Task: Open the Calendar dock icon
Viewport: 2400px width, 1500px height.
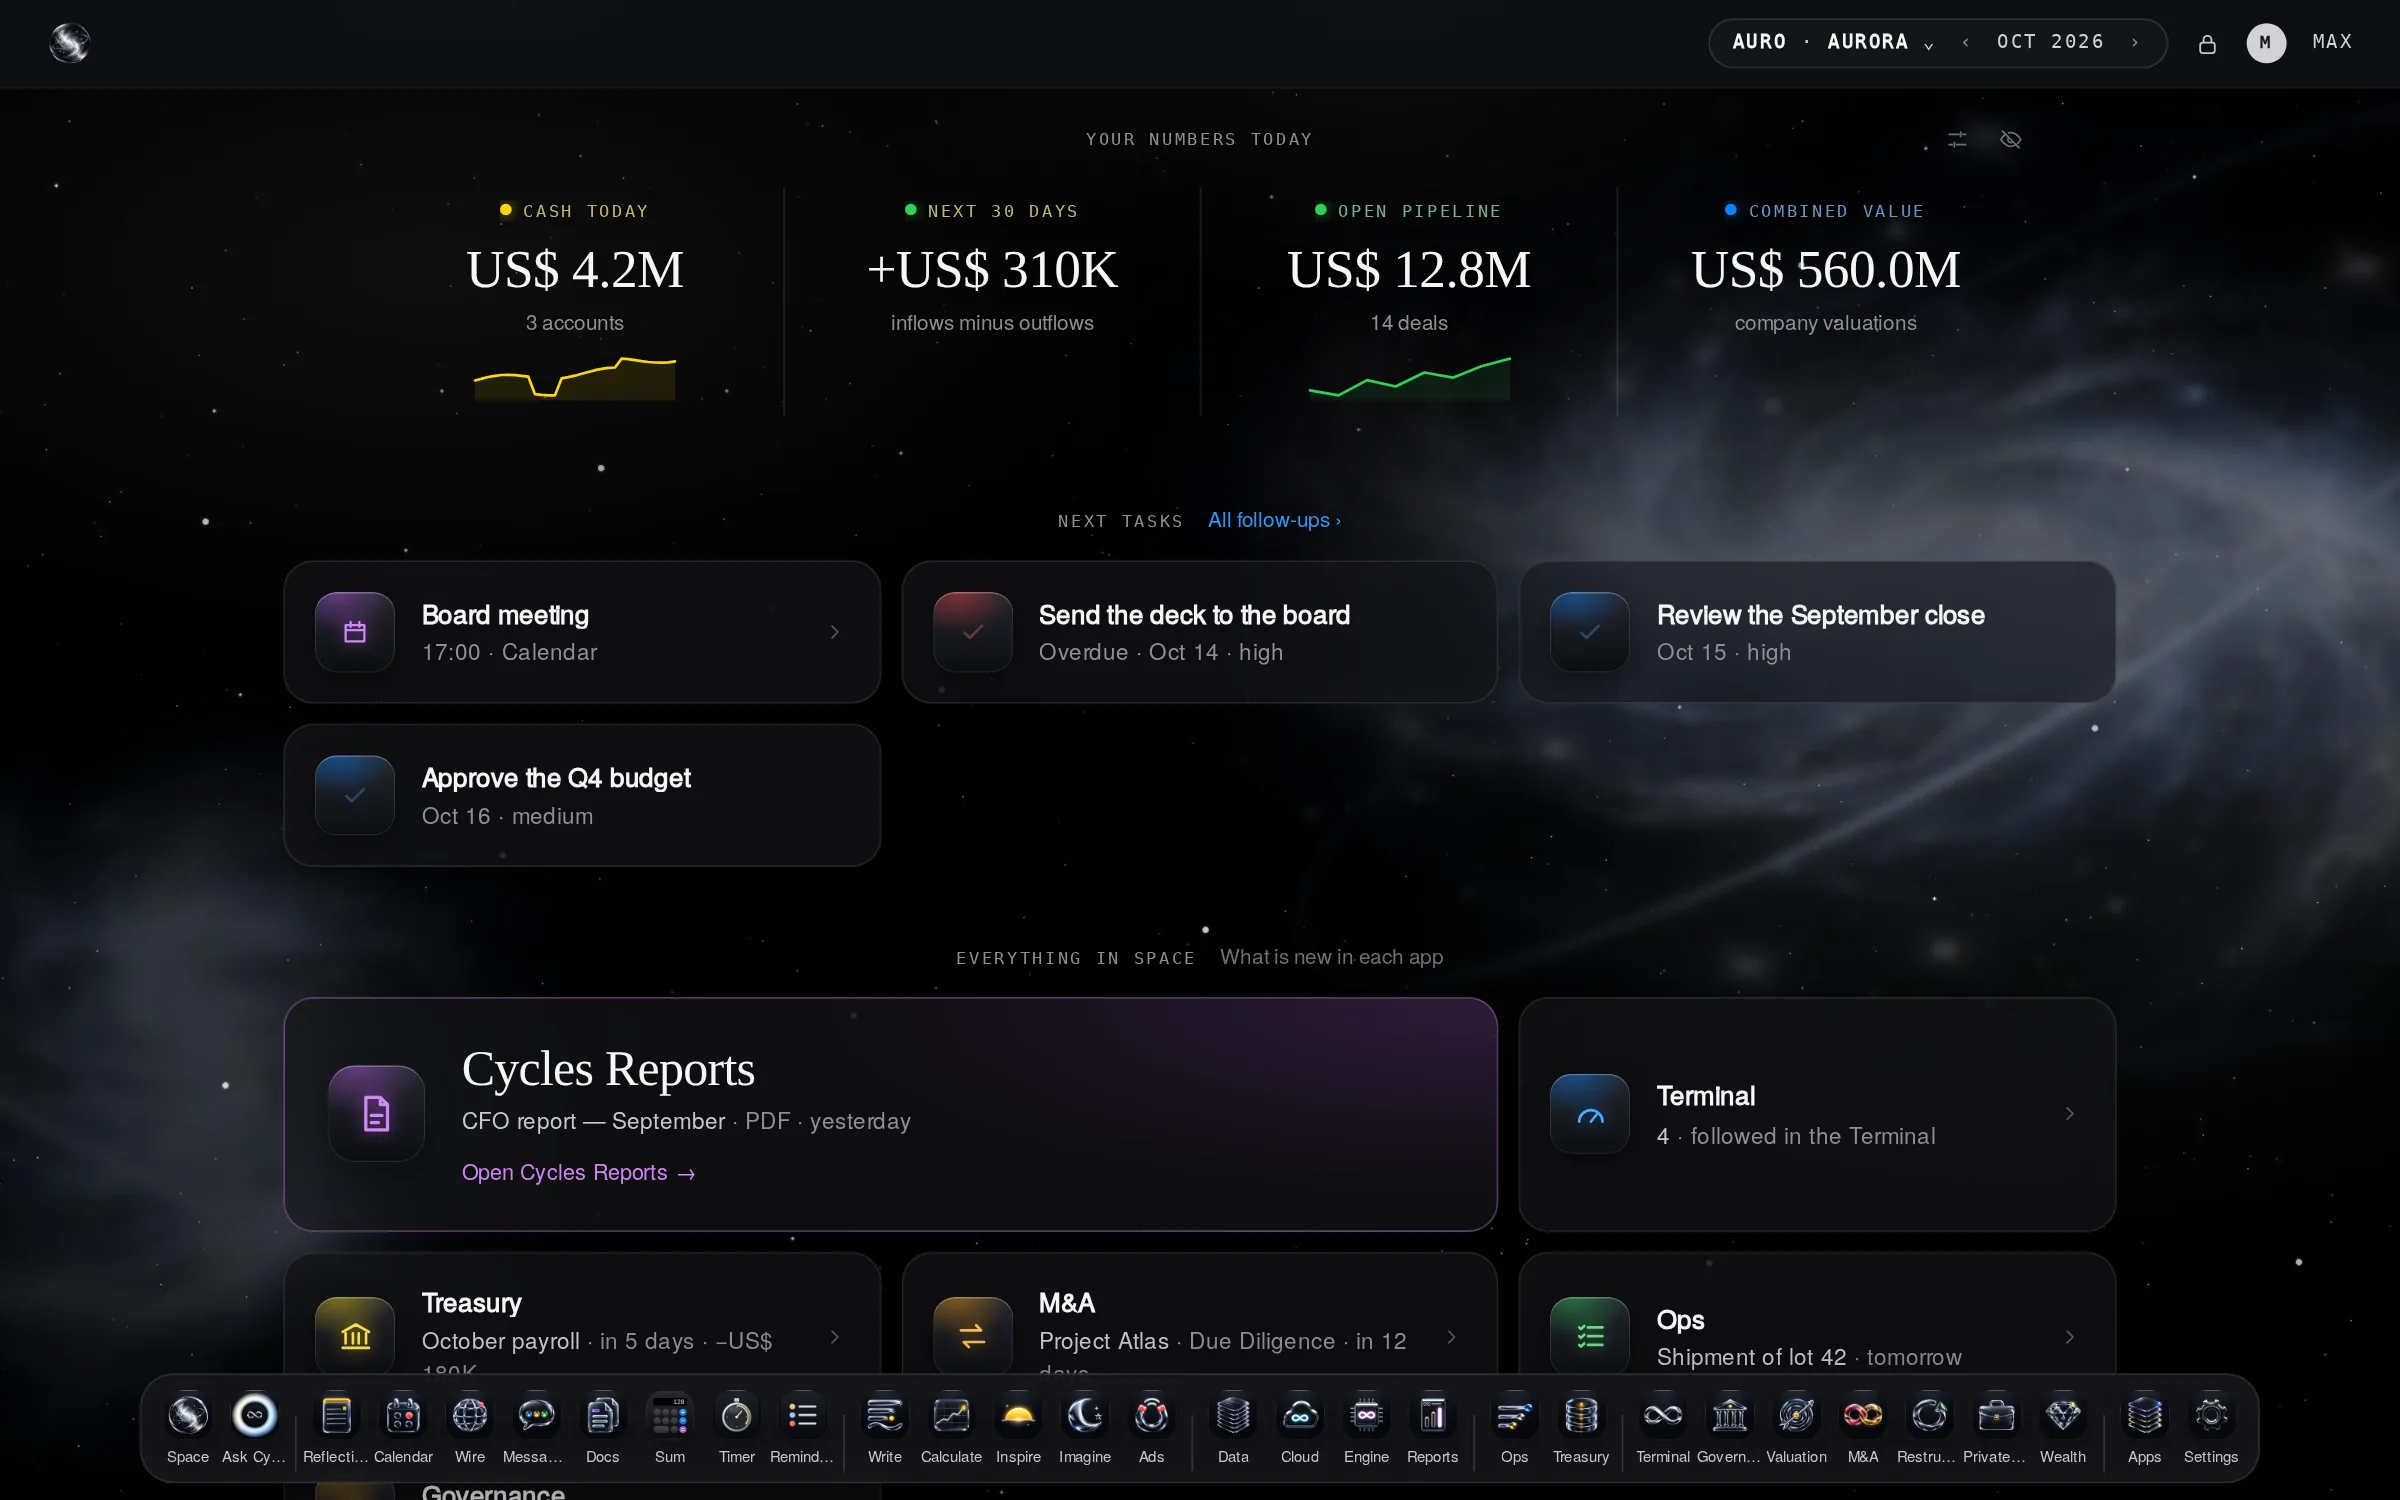Action: pyautogui.click(x=403, y=1416)
